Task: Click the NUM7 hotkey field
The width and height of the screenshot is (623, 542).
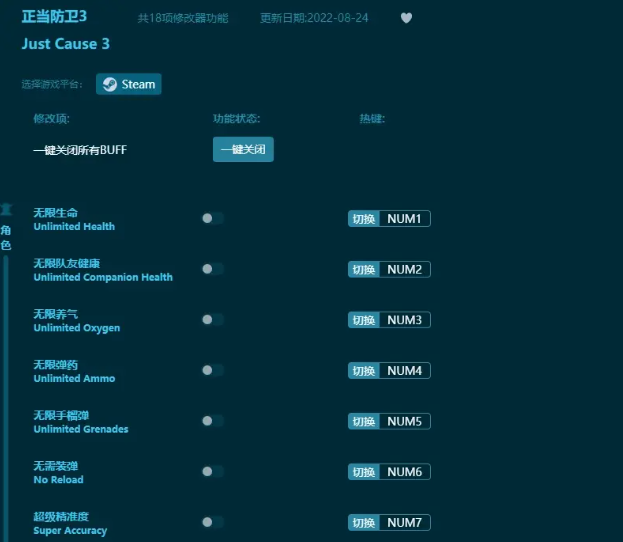Action: (404, 523)
